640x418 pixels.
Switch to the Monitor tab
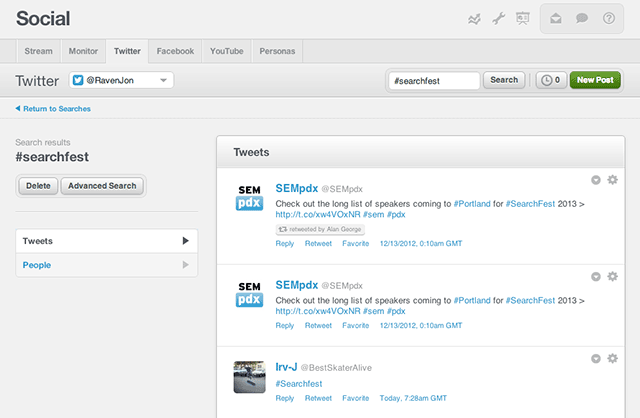point(83,51)
